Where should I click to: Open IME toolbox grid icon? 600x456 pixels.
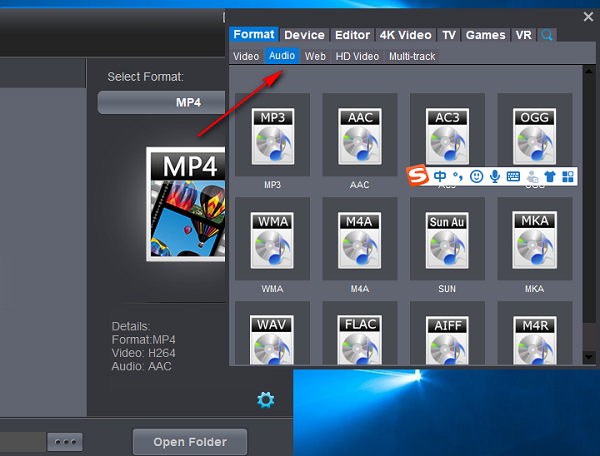(568, 176)
